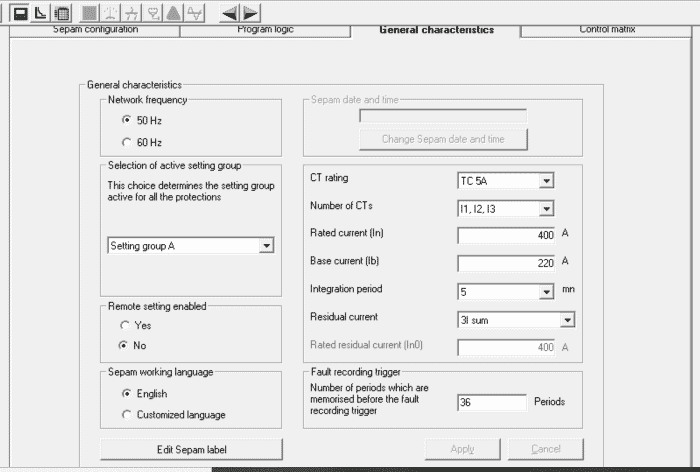Click the fault recording Periods field
700x472 pixels.
tap(491, 402)
